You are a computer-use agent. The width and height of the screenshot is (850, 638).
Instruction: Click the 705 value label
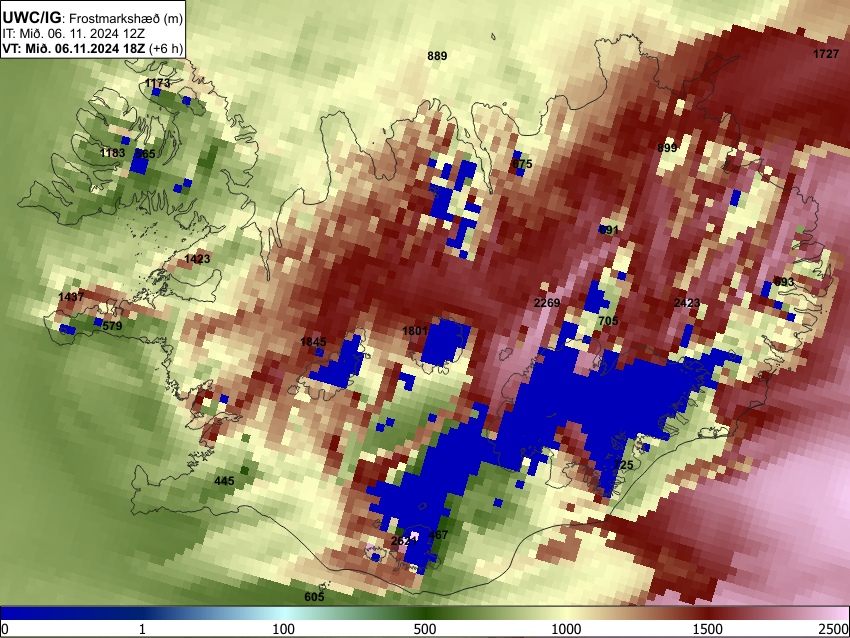(608, 321)
